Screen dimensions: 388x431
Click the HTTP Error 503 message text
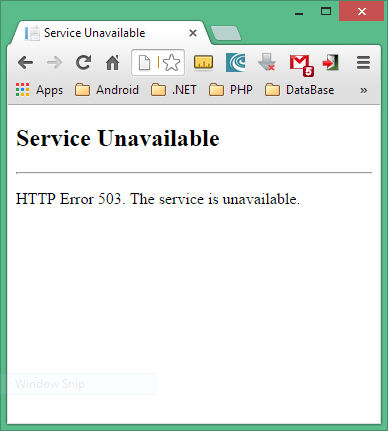(158, 199)
